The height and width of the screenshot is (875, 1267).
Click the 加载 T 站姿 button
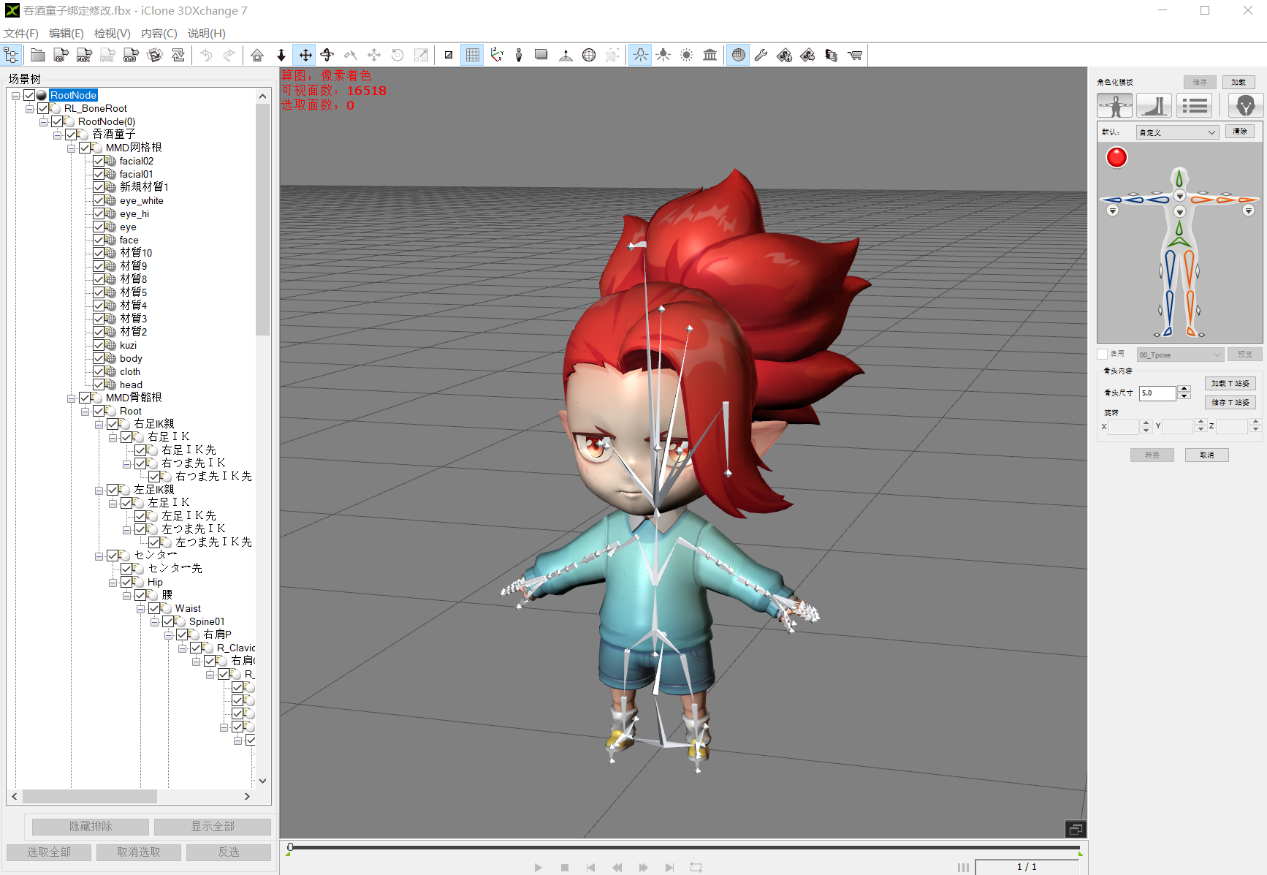[1230, 383]
